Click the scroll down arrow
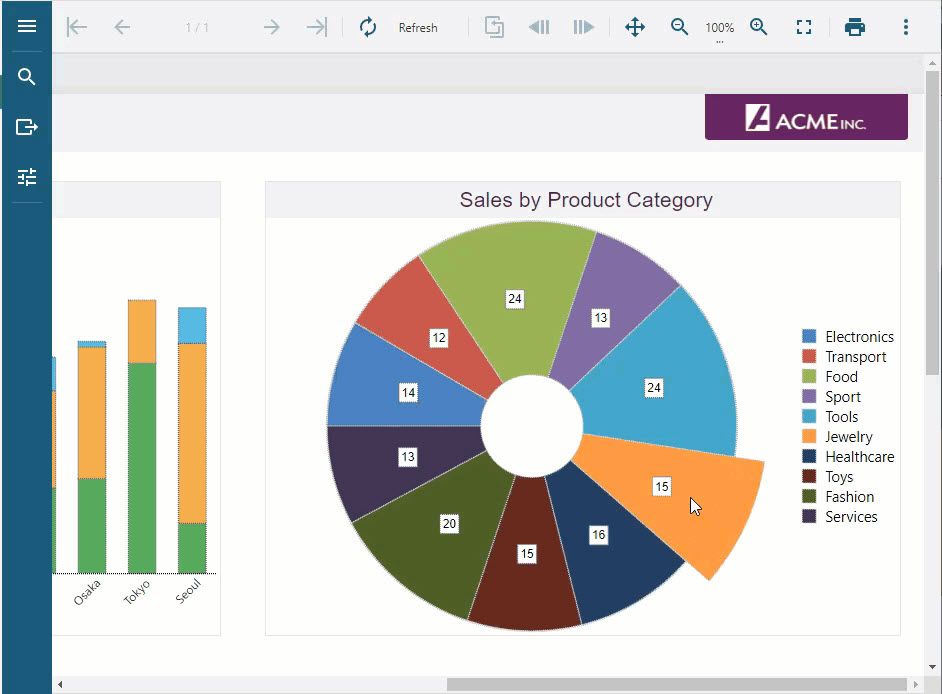This screenshot has height=694, width=942. (x=932, y=666)
